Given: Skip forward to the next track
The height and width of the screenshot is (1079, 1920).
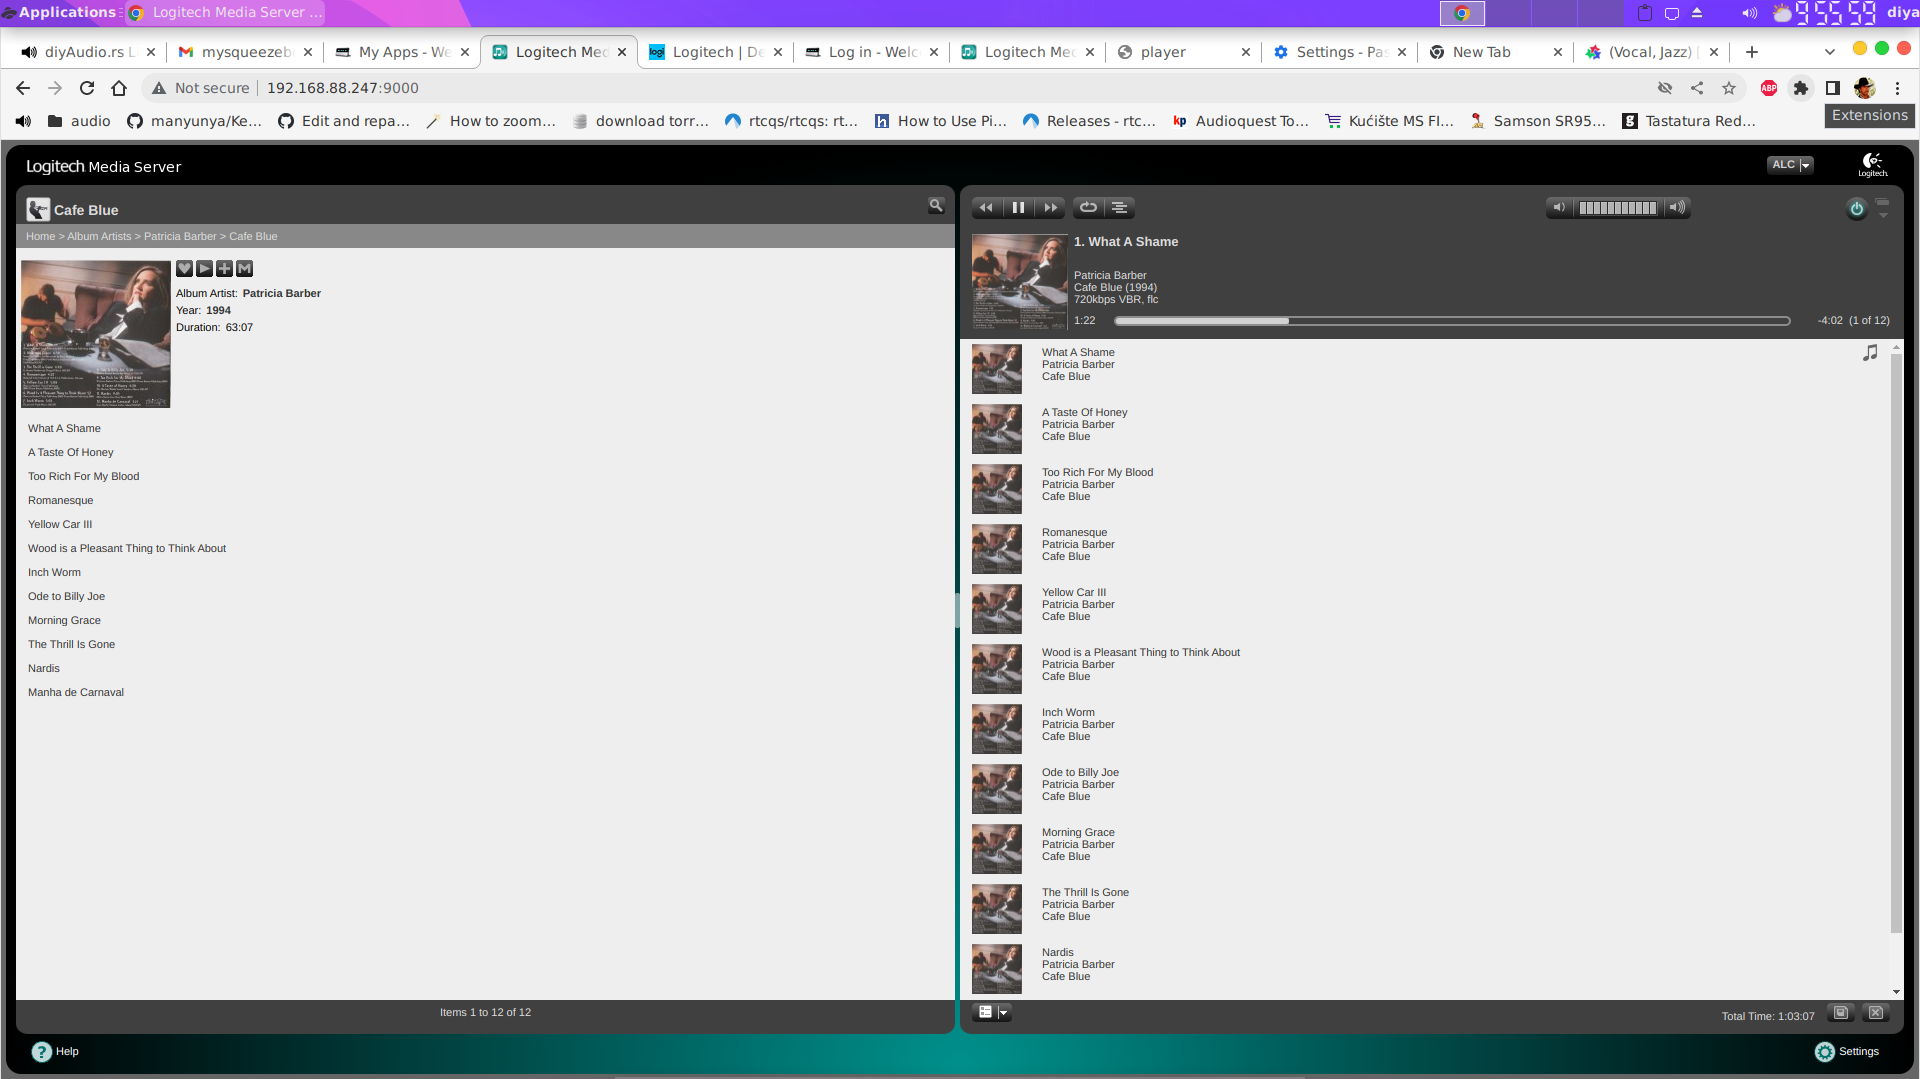Looking at the screenshot, I should click(x=1050, y=208).
